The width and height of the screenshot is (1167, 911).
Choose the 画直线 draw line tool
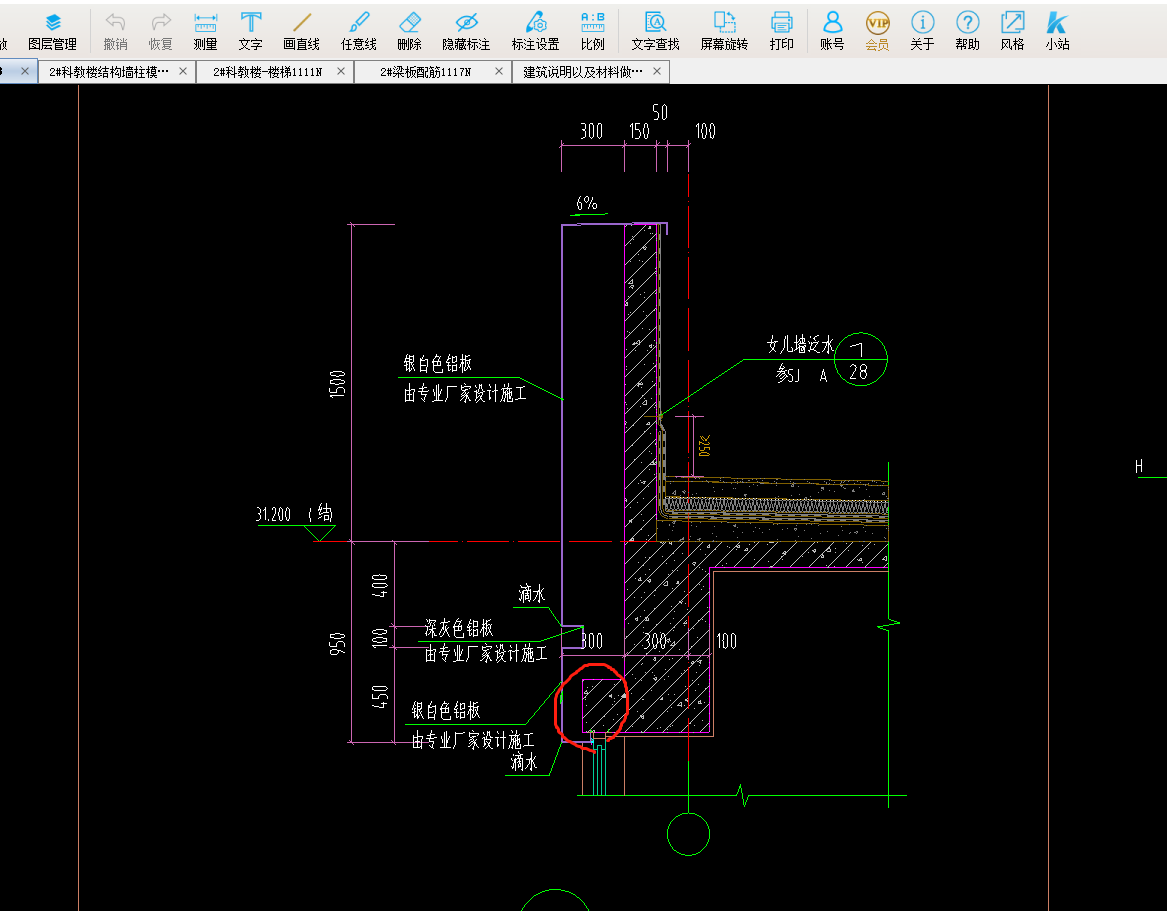(x=301, y=31)
